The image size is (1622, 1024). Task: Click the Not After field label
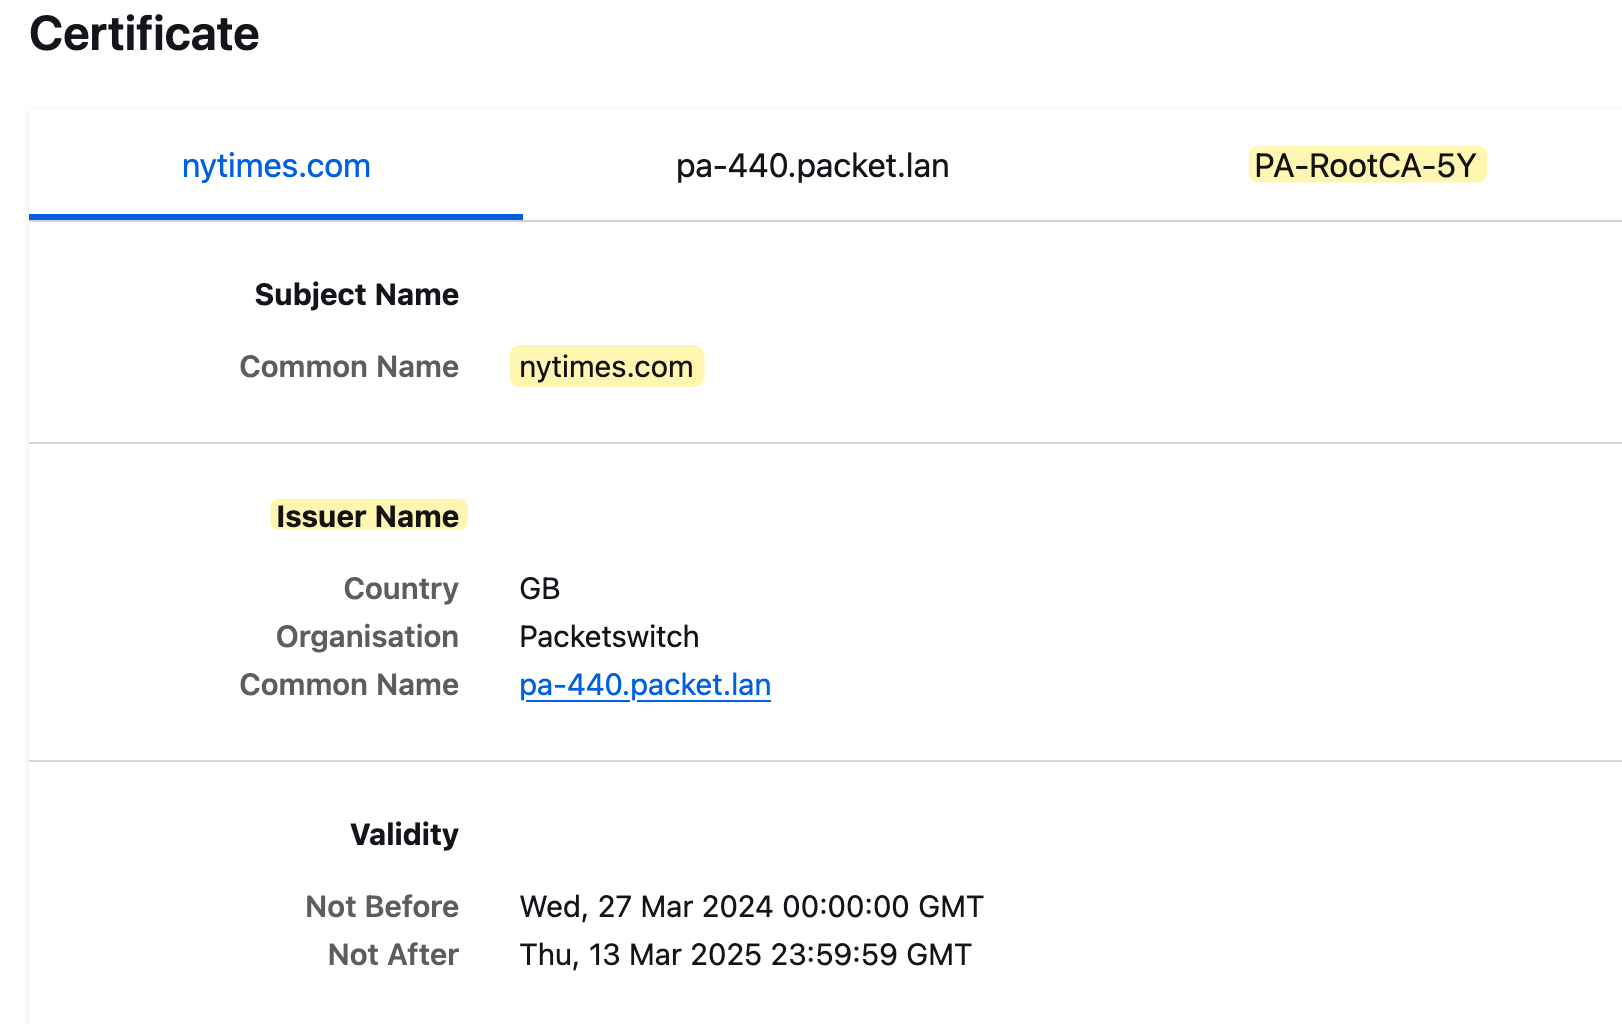pyautogui.click(x=392, y=954)
